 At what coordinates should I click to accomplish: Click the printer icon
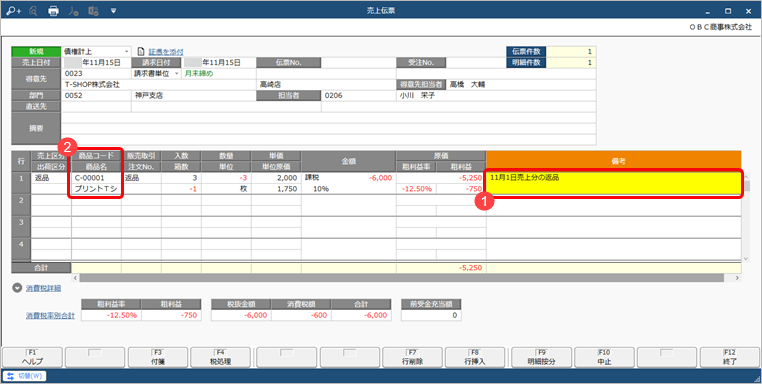53,10
